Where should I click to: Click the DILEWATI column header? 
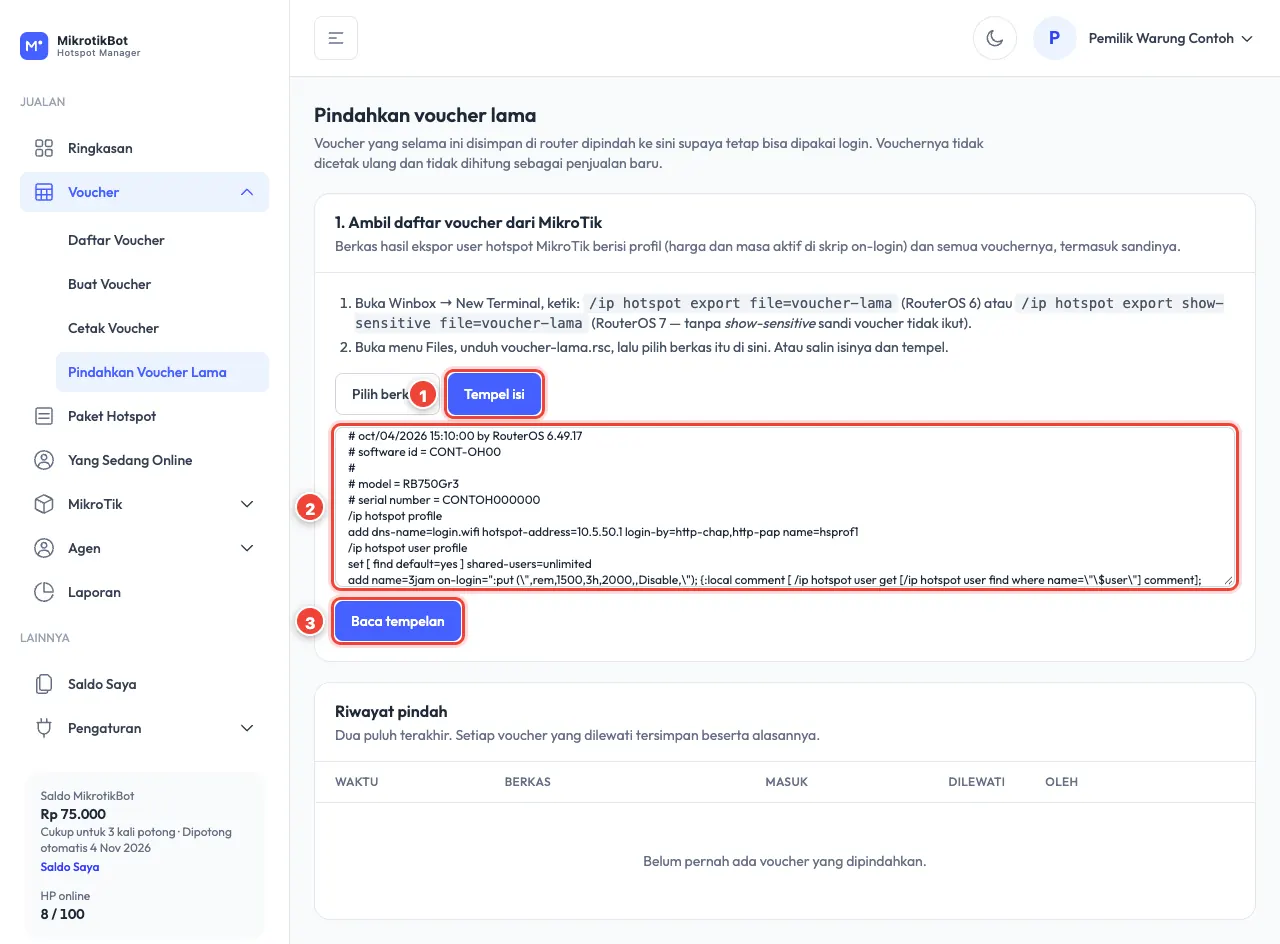point(976,781)
